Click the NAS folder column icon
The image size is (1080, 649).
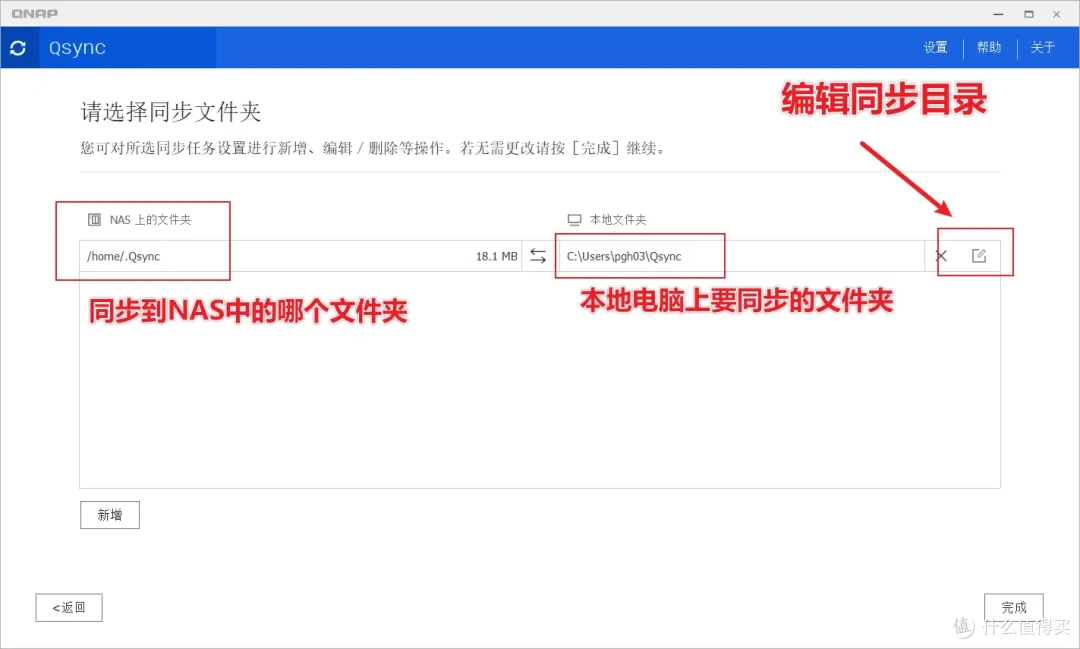94,220
